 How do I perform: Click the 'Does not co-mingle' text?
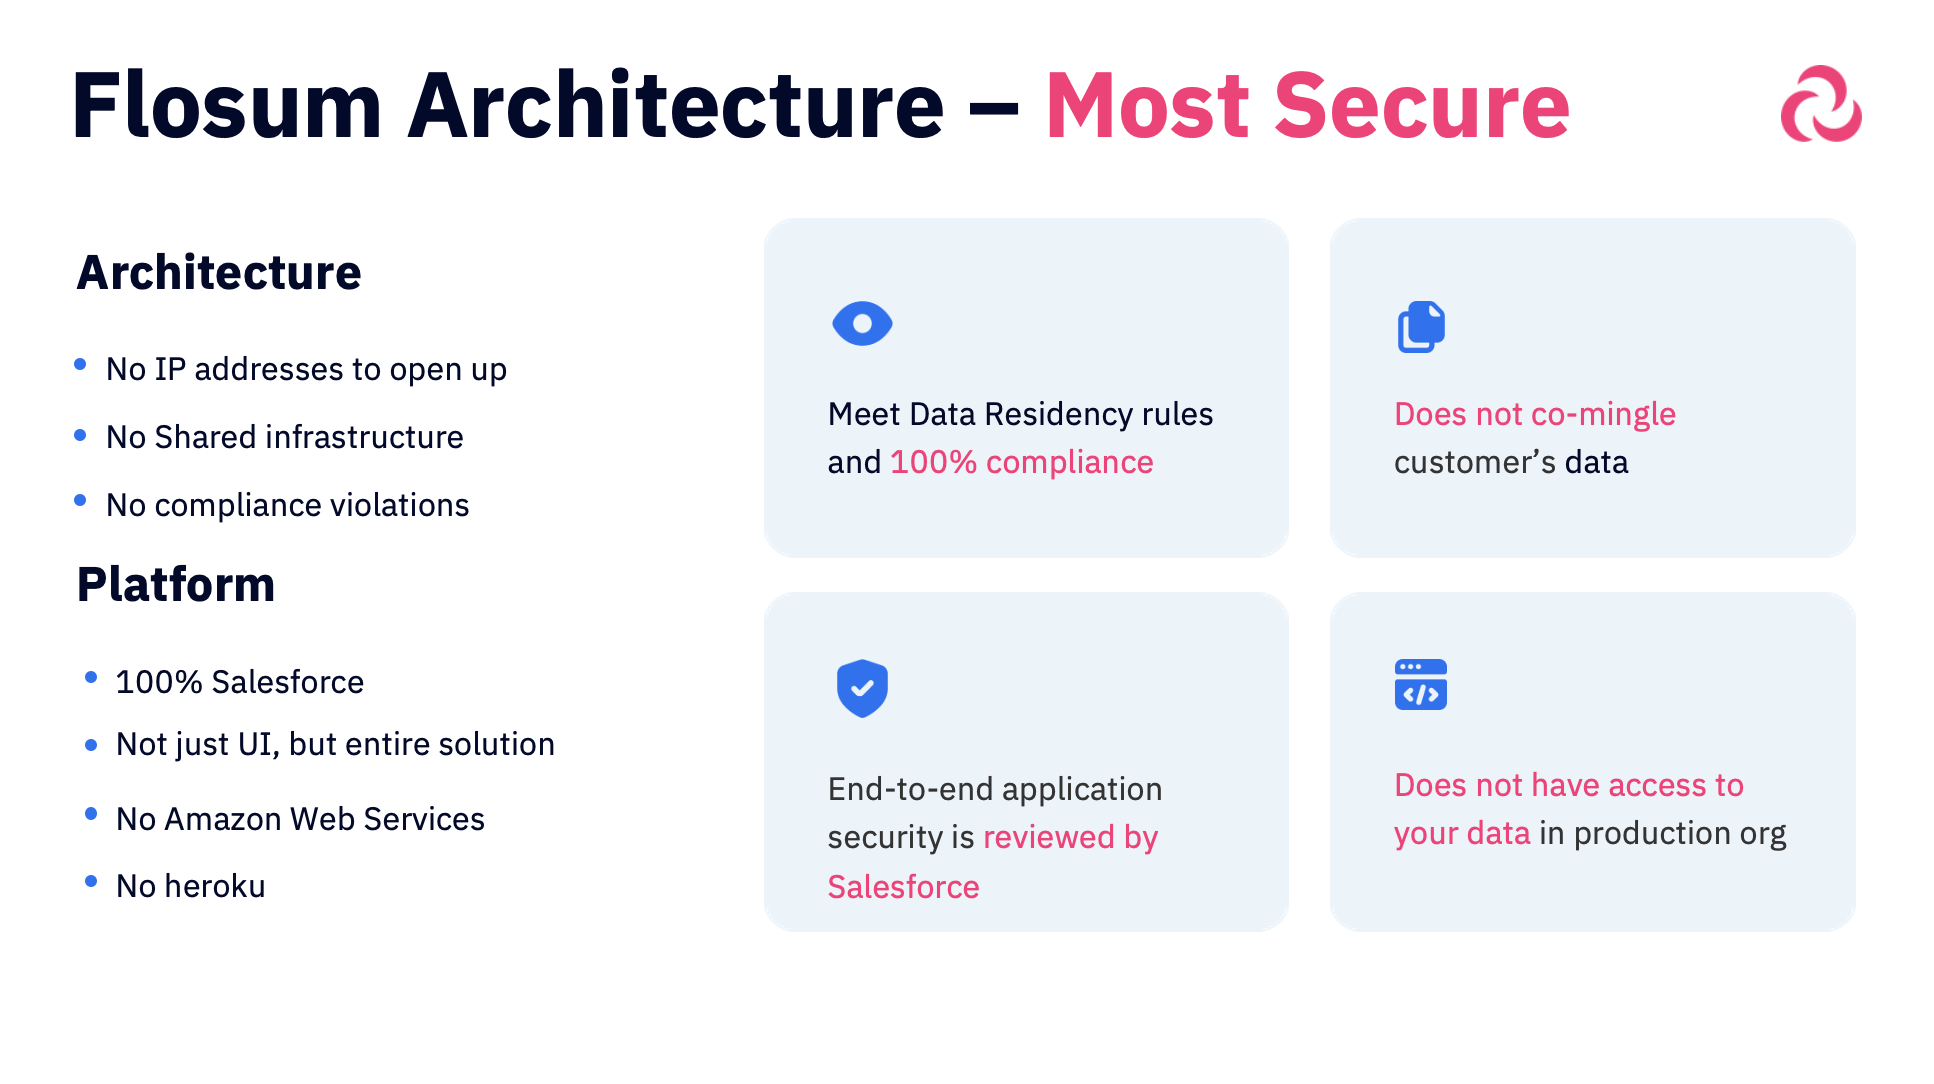(1534, 414)
